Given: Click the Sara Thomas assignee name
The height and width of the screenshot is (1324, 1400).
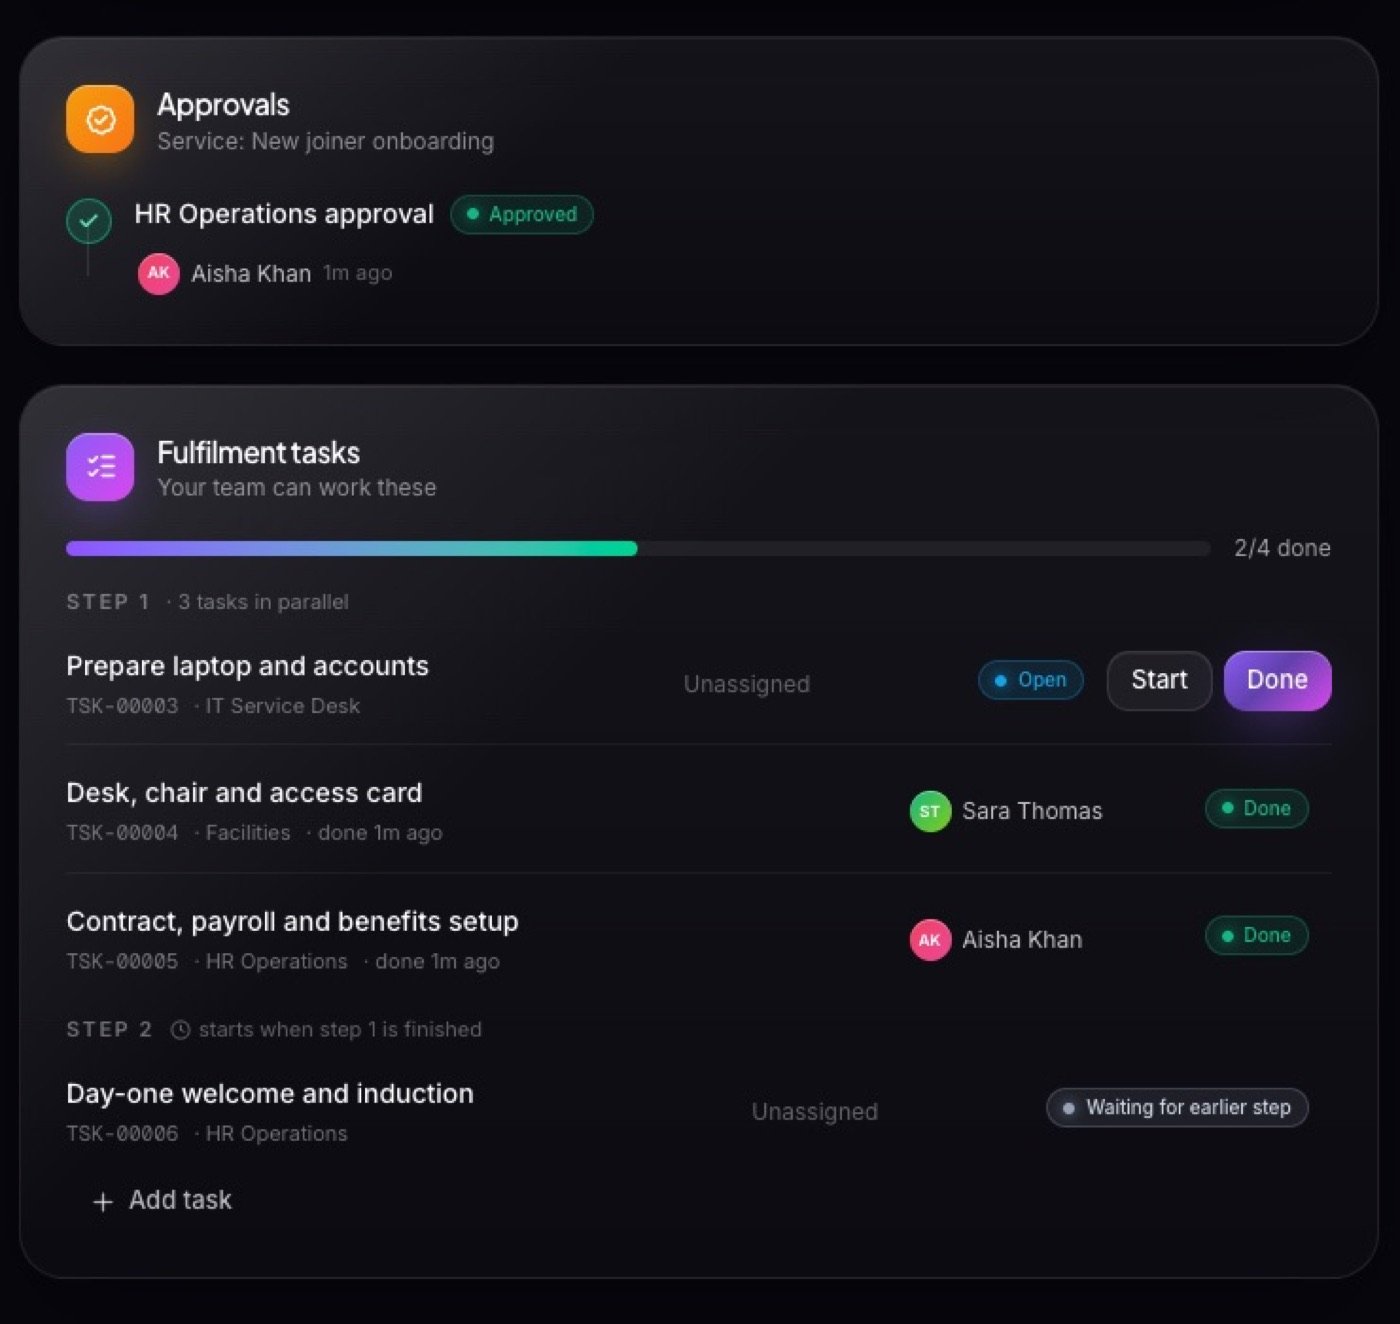Looking at the screenshot, I should click(1032, 811).
